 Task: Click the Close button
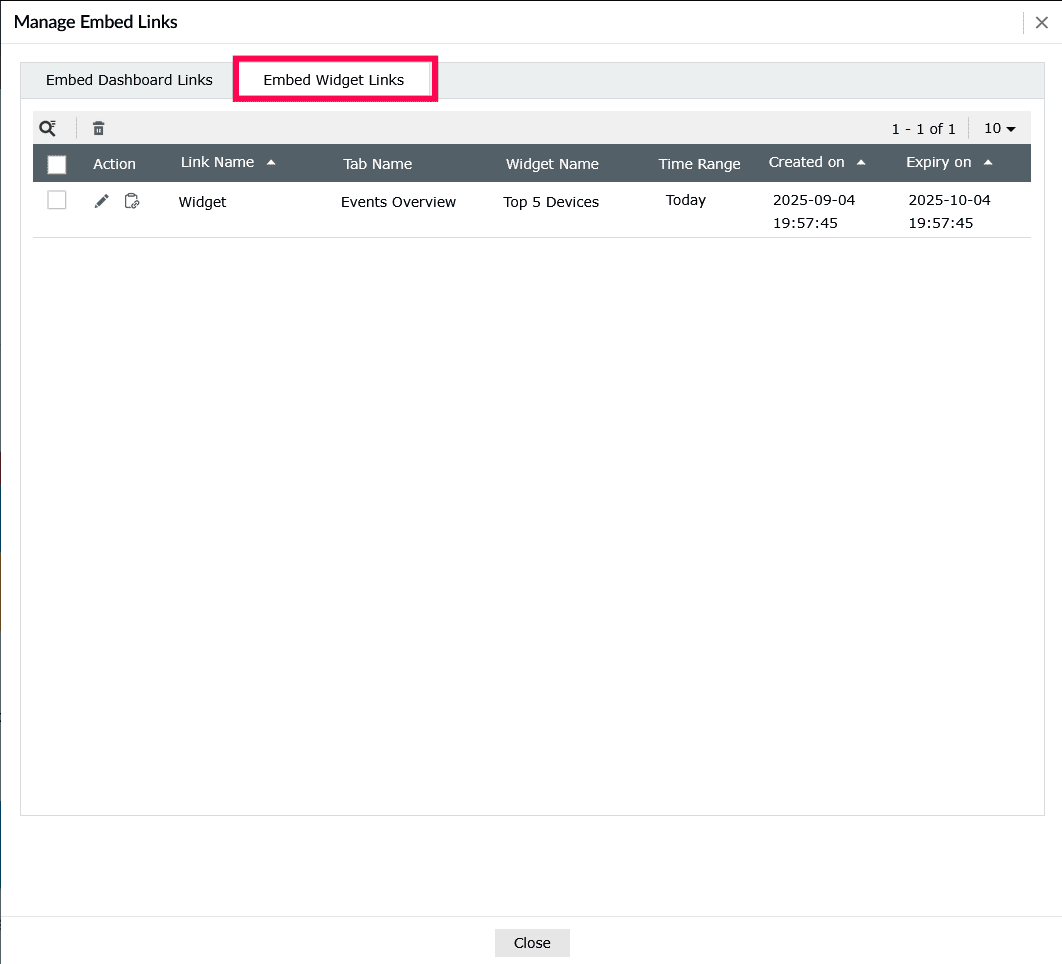tap(532, 942)
